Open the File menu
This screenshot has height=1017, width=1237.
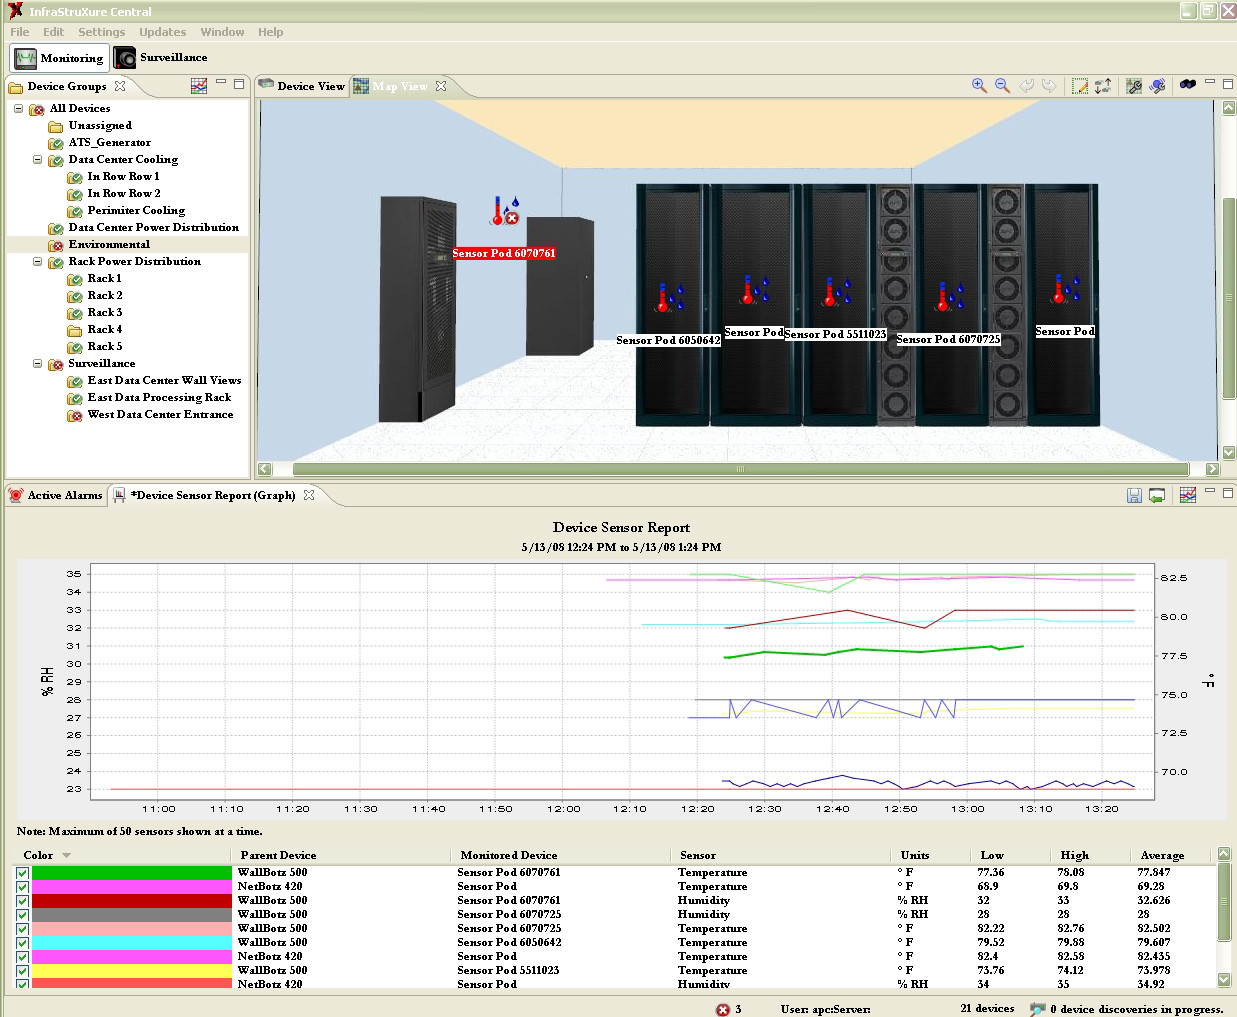[x=20, y=32]
